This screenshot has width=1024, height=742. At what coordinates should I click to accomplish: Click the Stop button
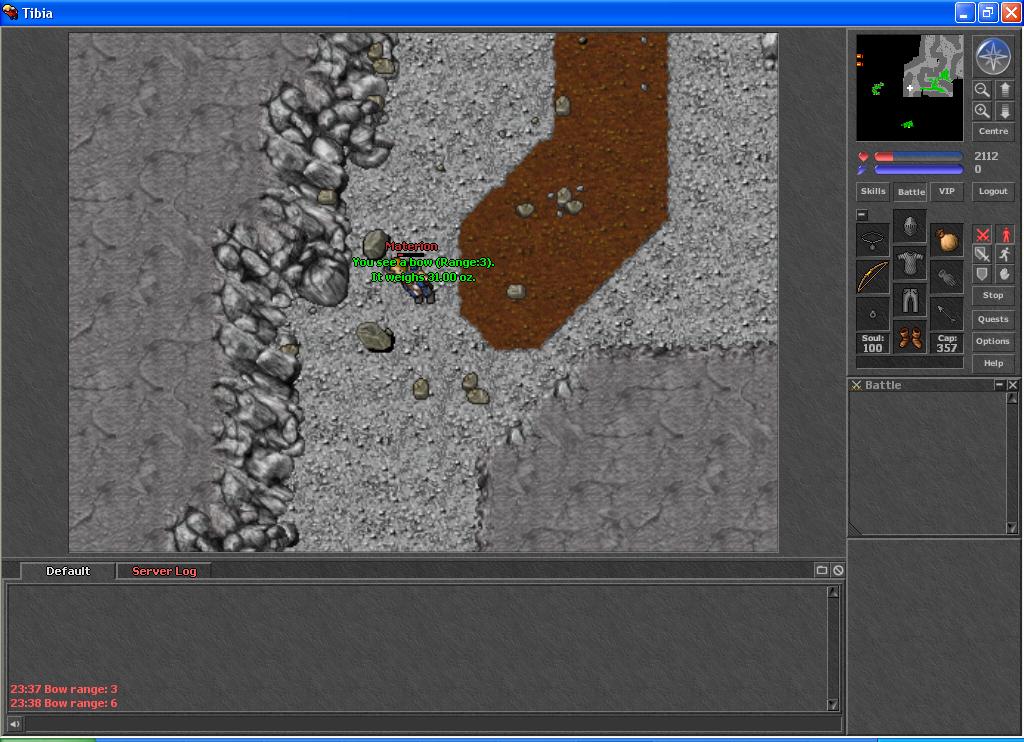[x=993, y=295]
